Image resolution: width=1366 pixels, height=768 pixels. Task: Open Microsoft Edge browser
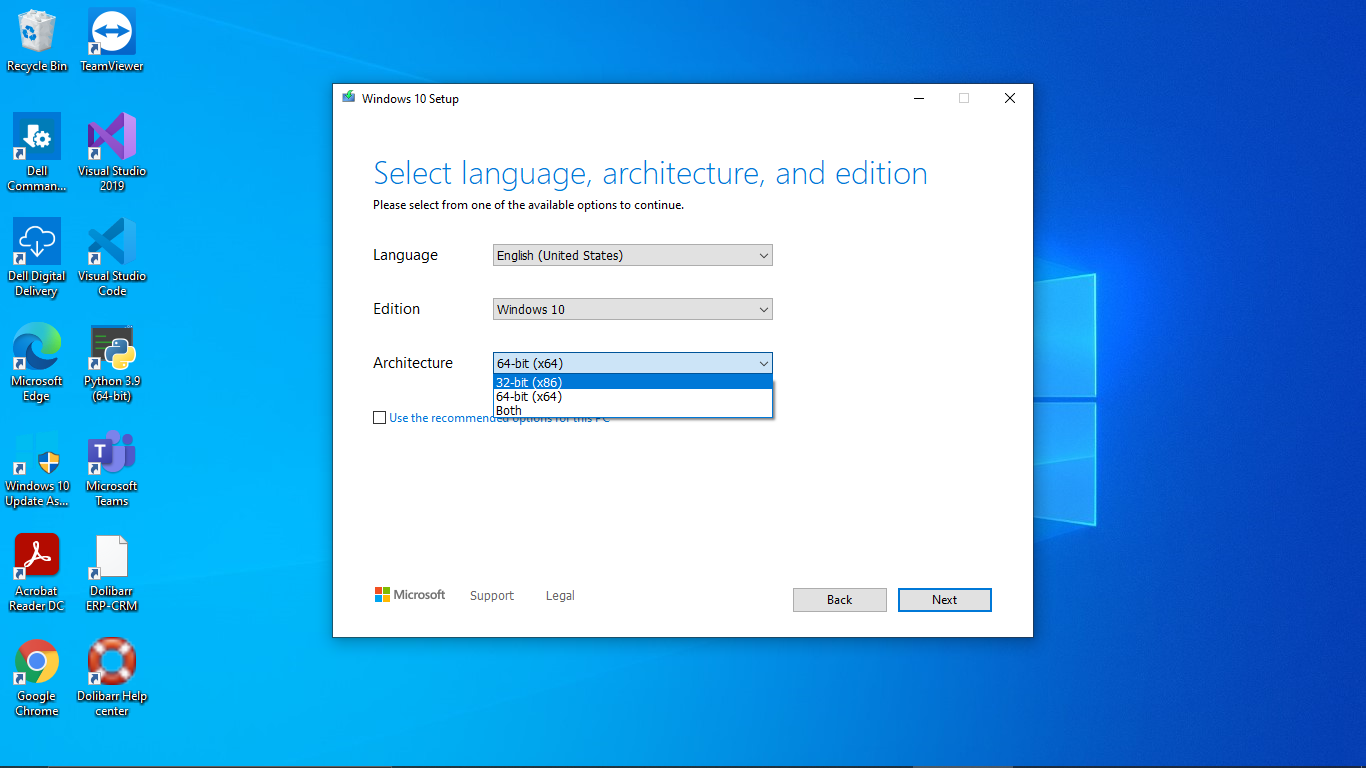click(x=37, y=347)
